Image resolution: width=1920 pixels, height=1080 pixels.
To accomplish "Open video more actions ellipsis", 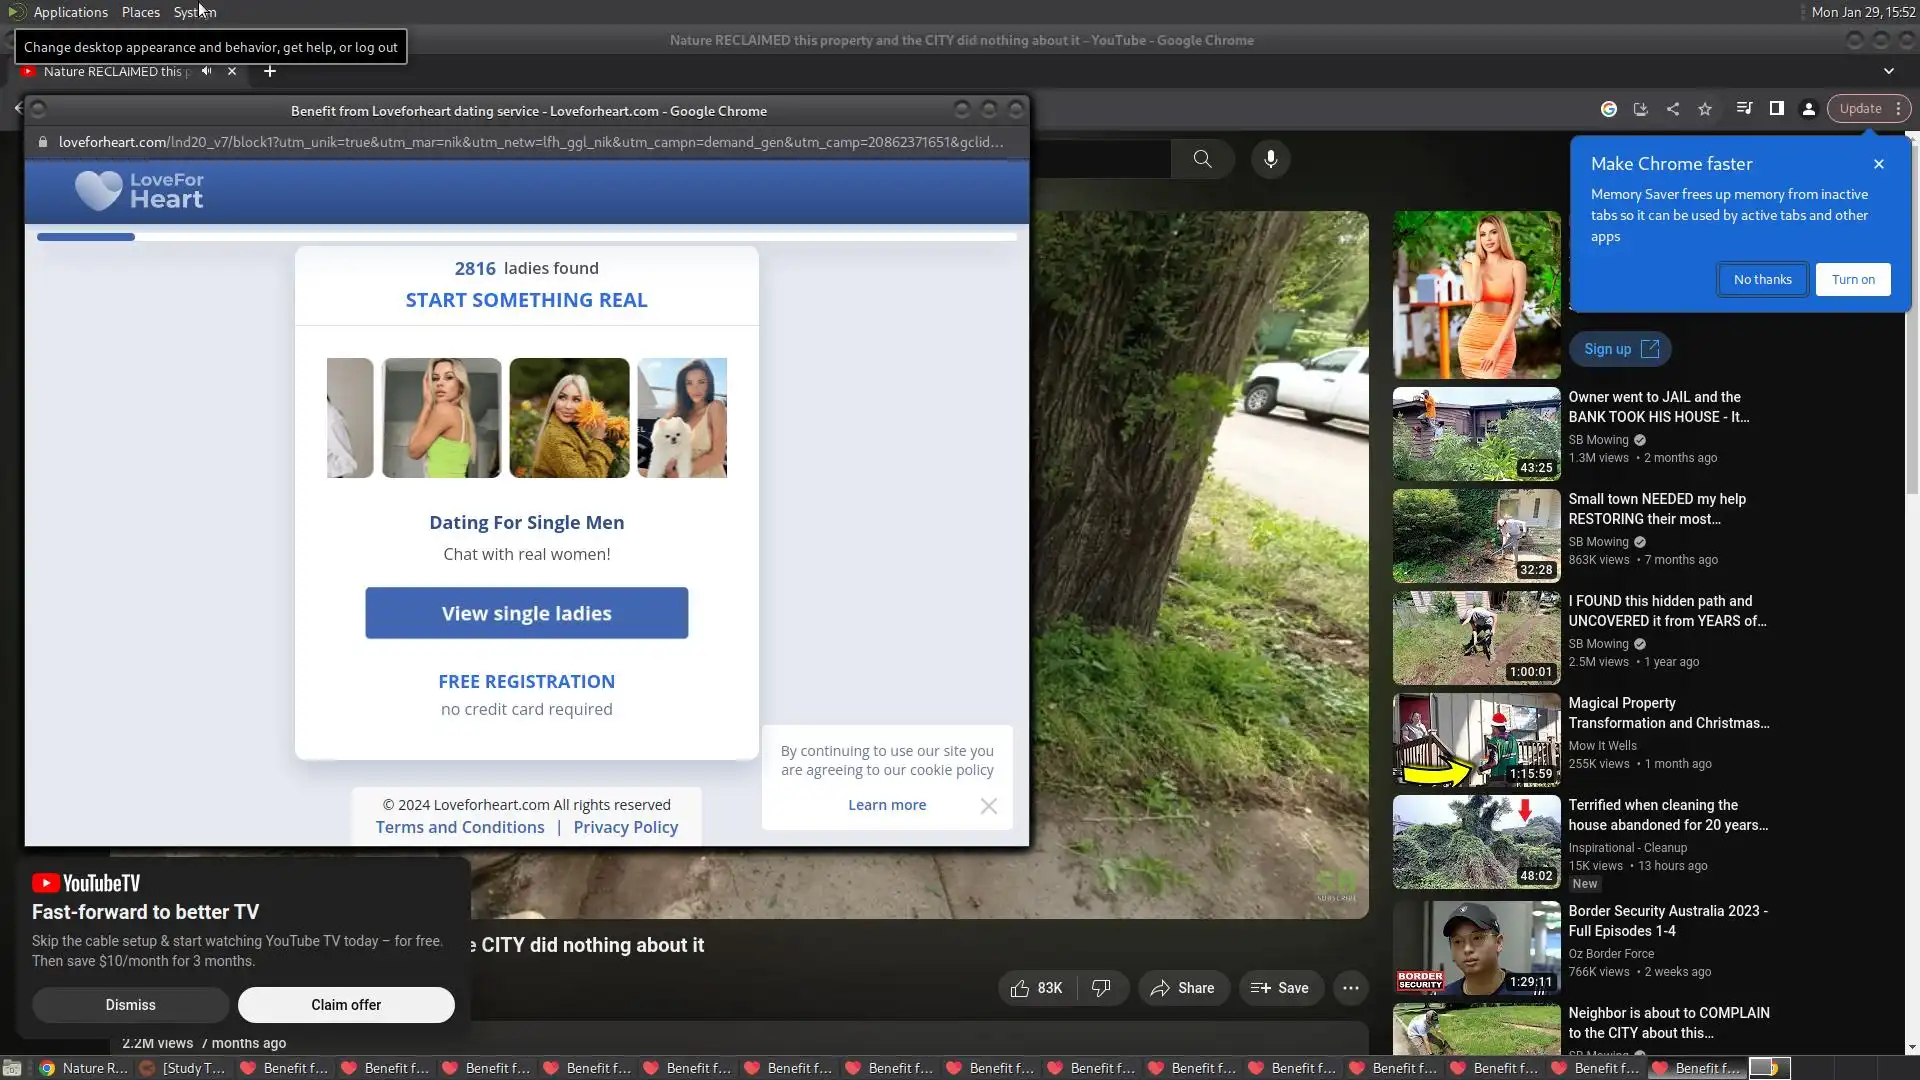I will pos(1350,988).
